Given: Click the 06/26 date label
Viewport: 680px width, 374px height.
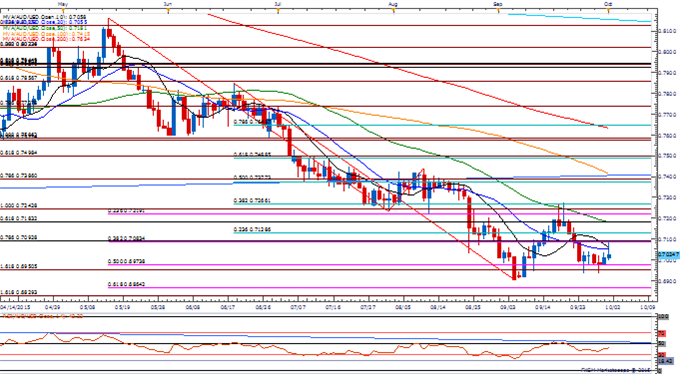Looking at the screenshot, I should coord(263,306).
